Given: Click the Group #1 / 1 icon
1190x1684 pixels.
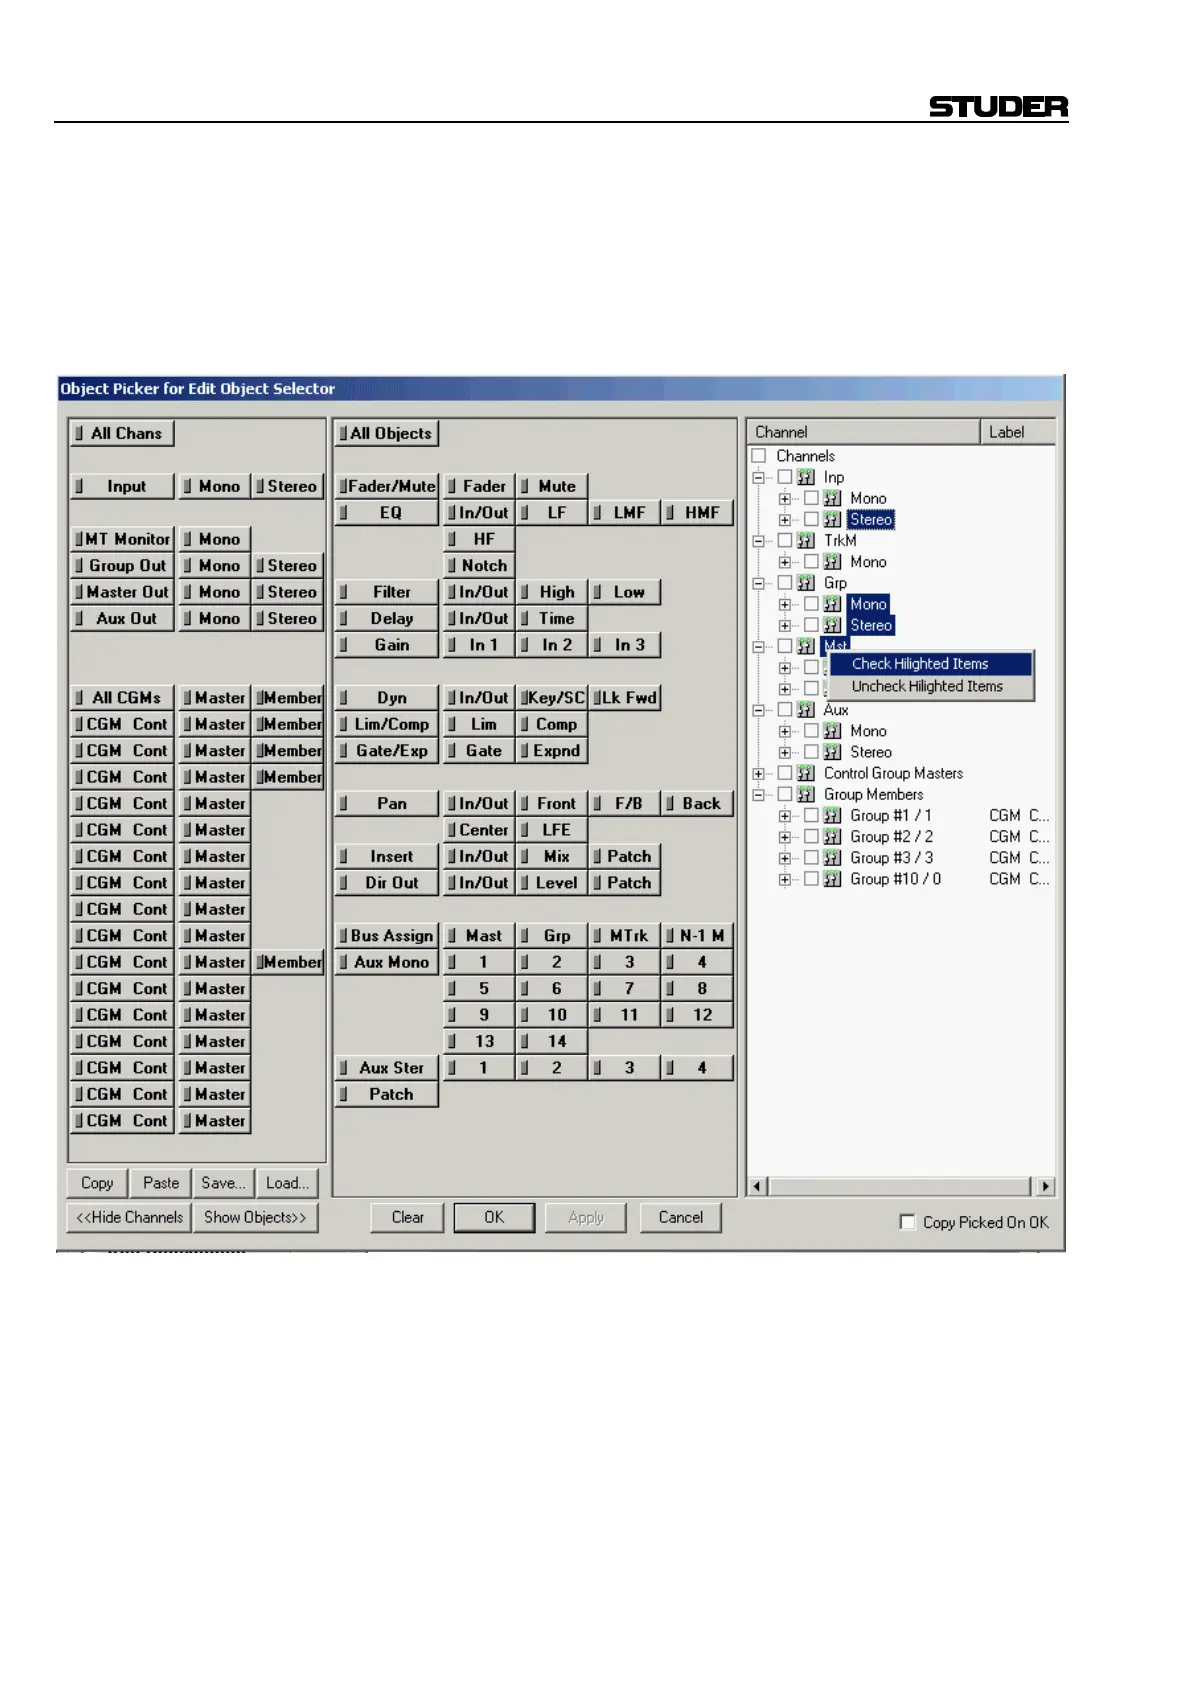Looking at the screenshot, I should pos(832,816).
